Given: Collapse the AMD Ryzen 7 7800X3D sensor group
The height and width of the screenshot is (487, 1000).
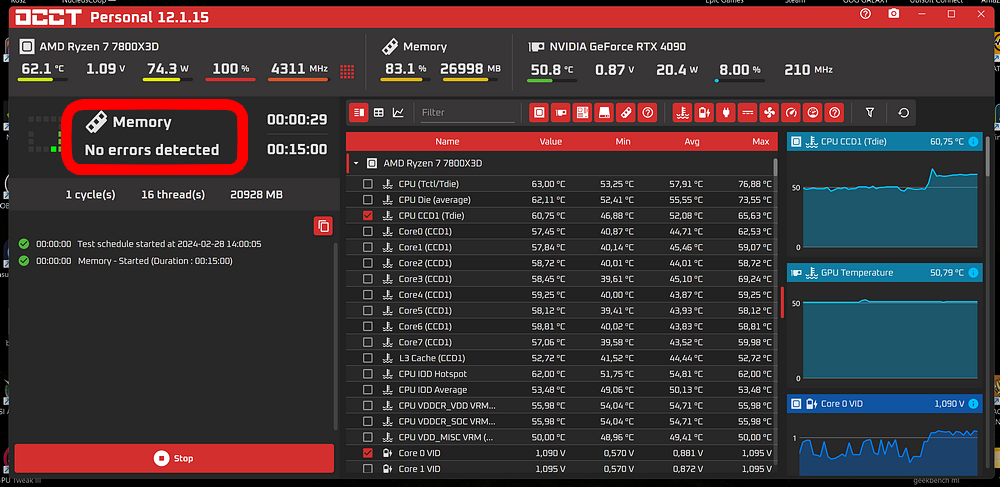Looking at the screenshot, I should coord(356,163).
